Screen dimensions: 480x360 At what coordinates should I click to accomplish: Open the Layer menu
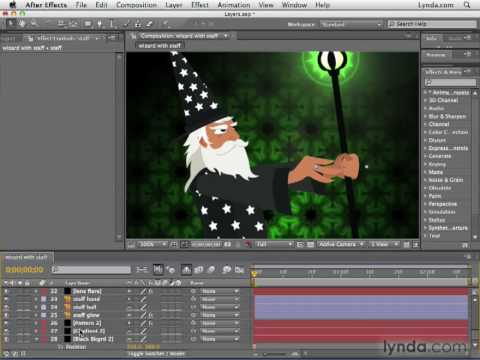coord(174,5)
